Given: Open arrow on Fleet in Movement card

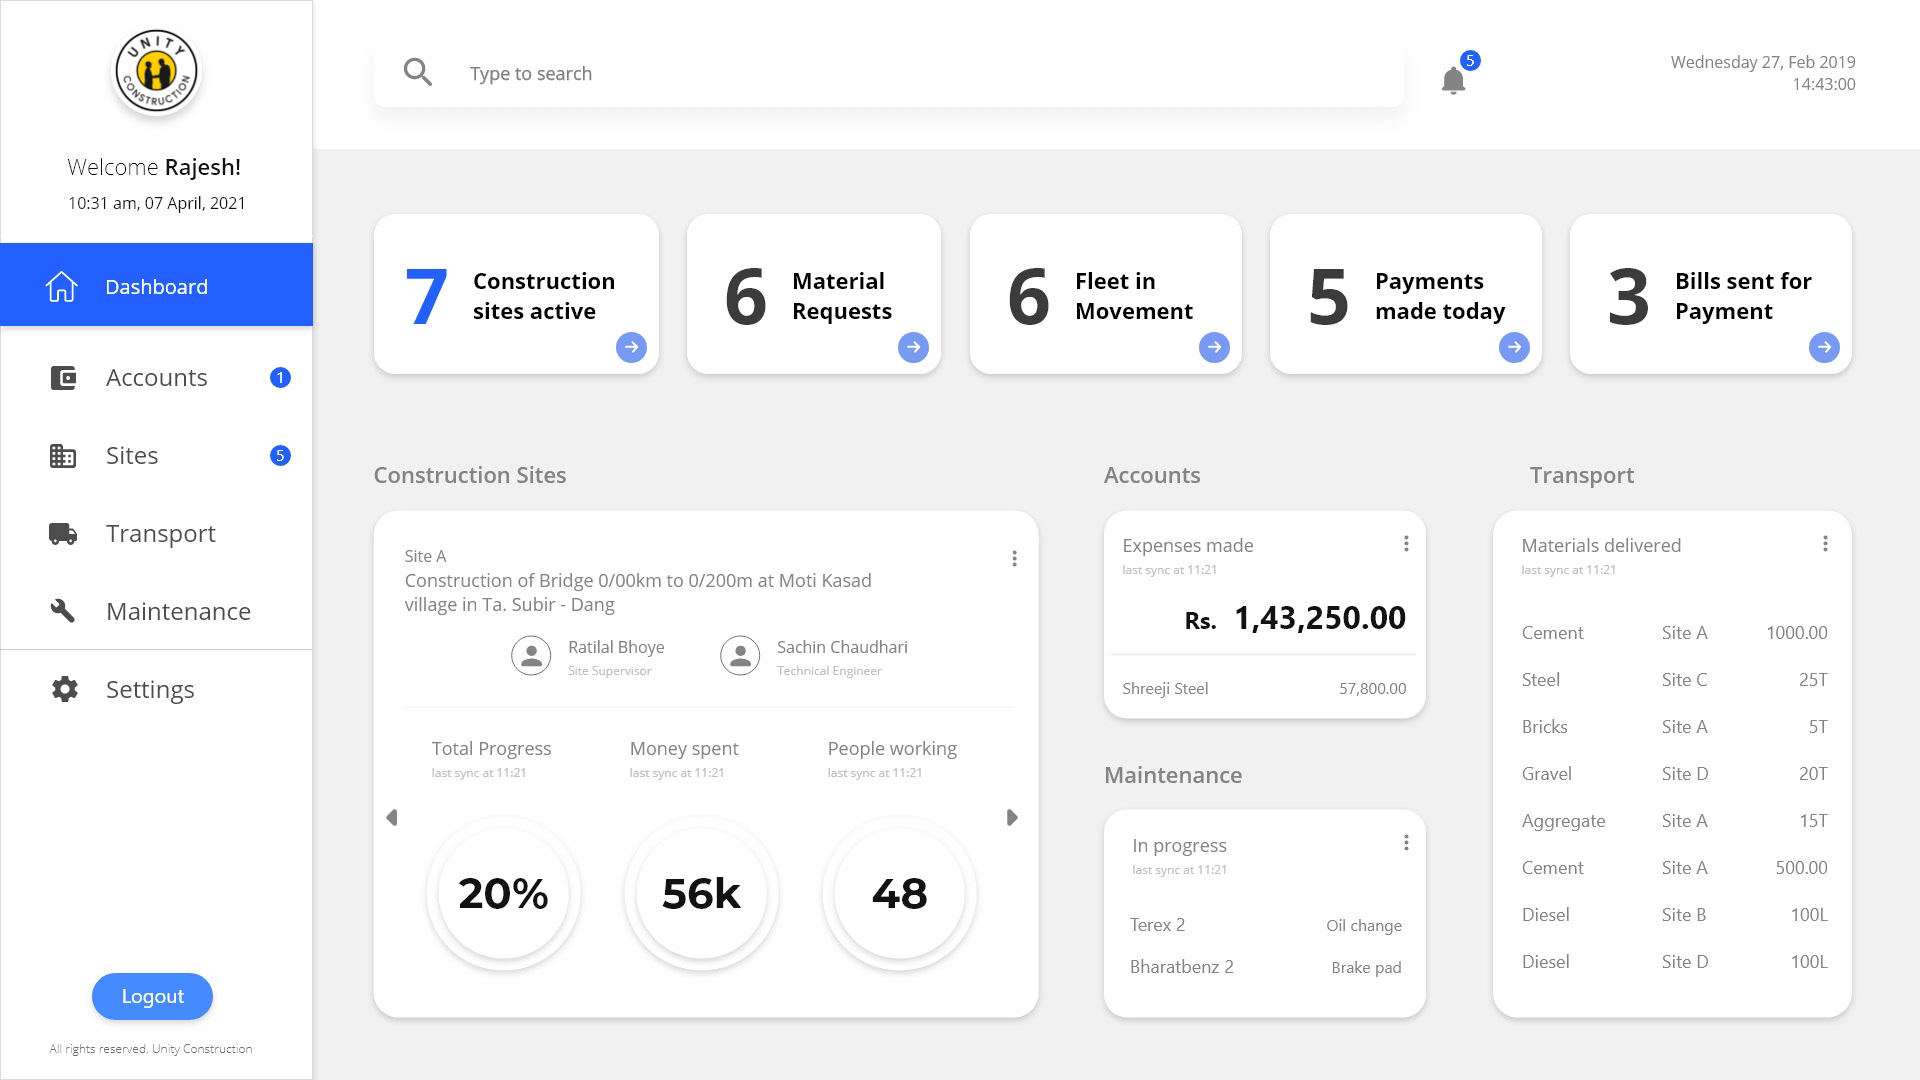Looking at the screenshot, I should coord(1214,347).
